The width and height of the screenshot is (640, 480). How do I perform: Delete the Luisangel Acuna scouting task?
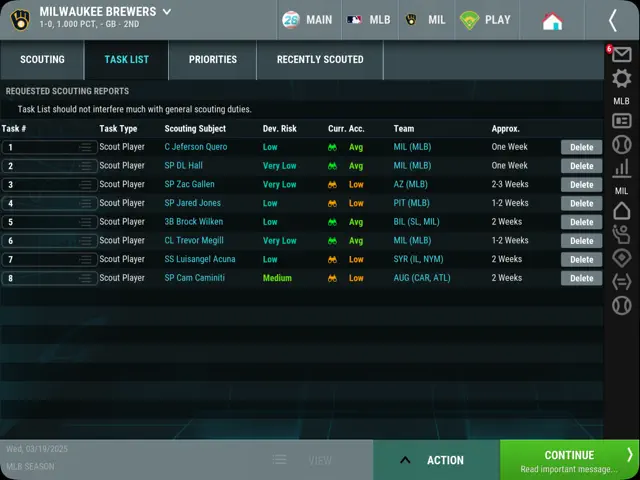581,260
